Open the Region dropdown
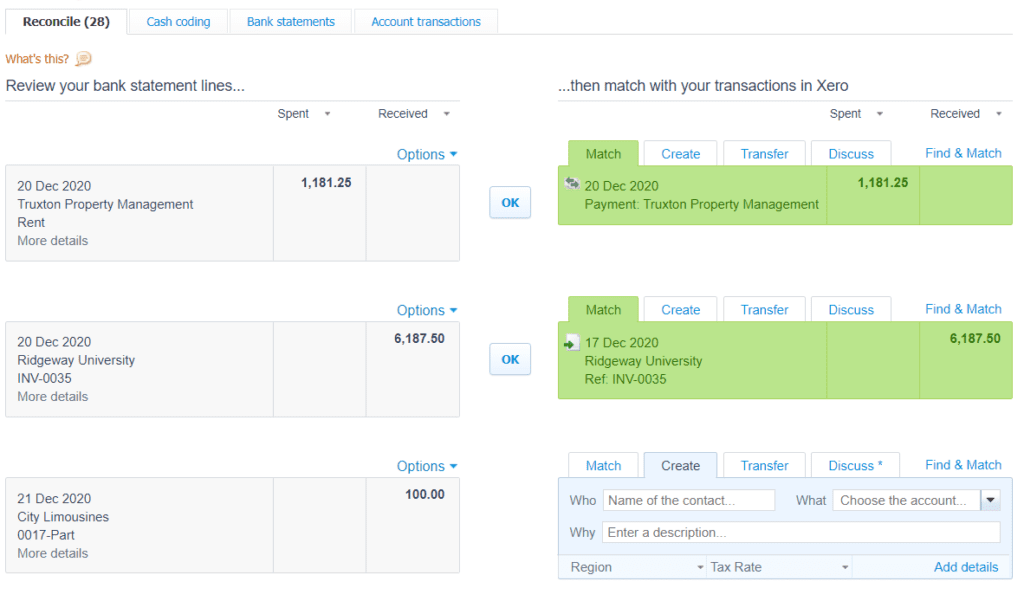The height and width of the screenshot is (601, 1024). point(635,567)
